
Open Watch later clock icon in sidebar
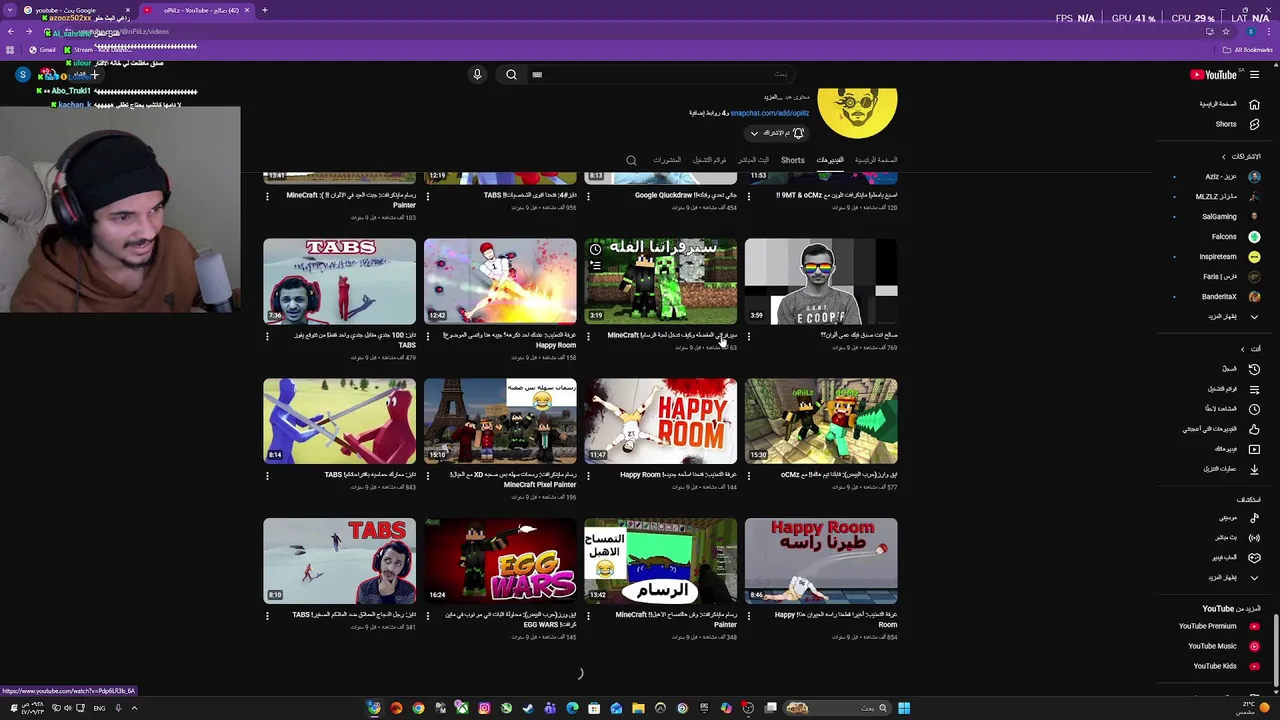(1254, 409)
